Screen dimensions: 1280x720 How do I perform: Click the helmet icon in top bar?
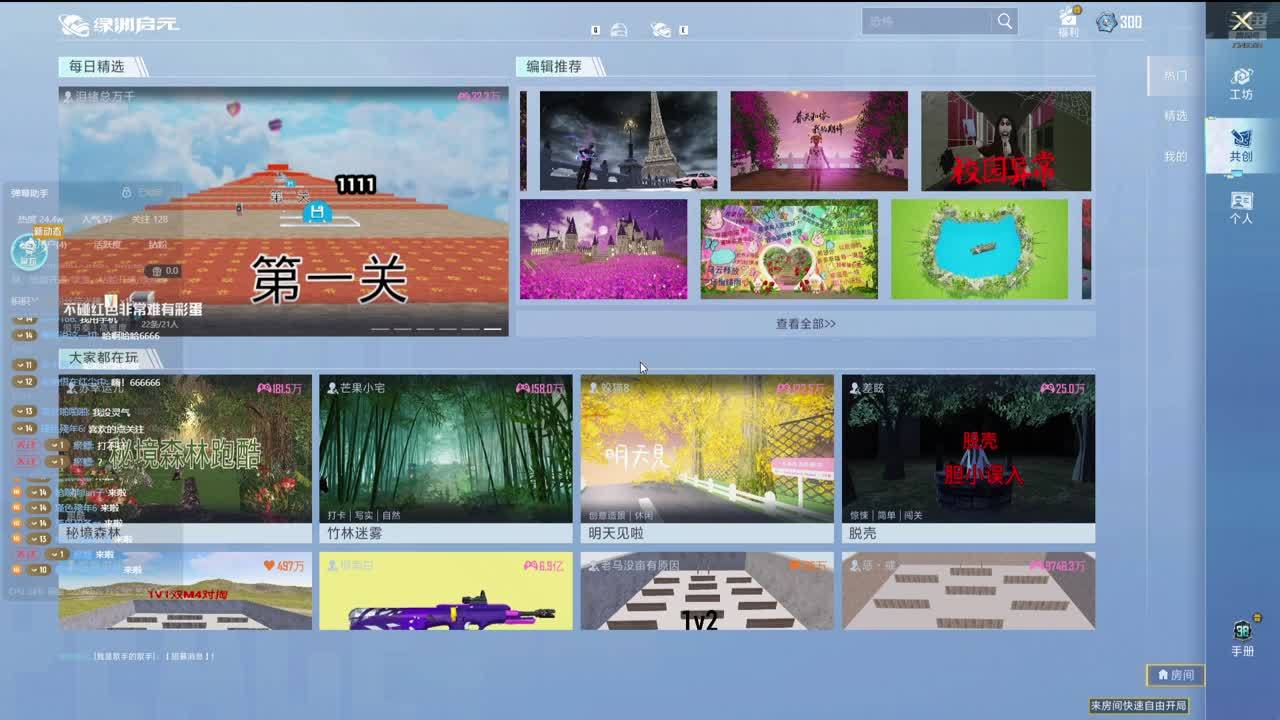coord(619,30)
